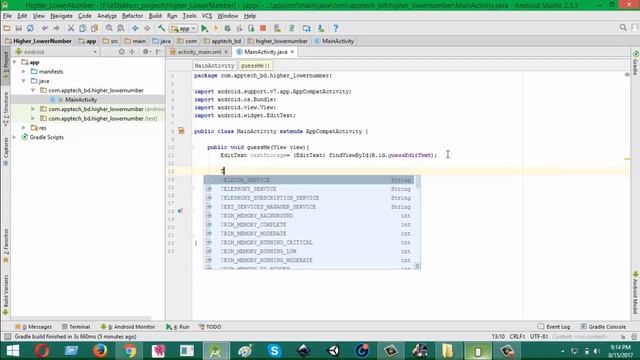Click the Debug app bug icon

click(227, 28)
